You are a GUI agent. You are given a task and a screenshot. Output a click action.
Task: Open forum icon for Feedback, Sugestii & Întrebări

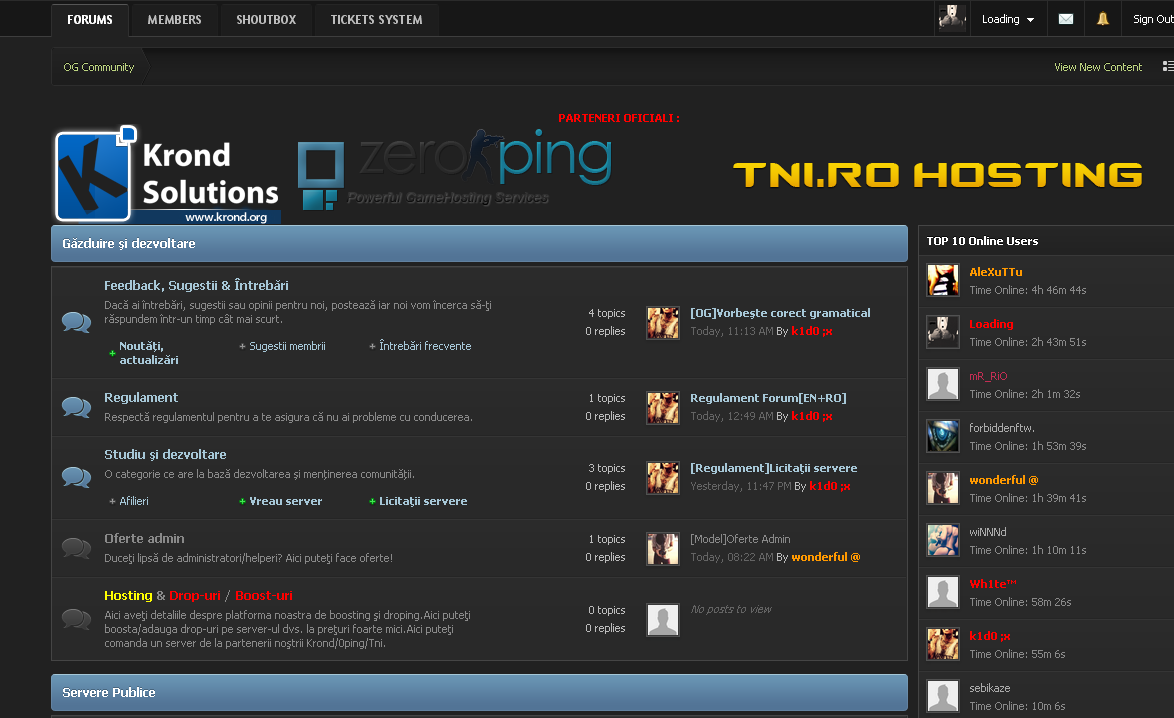click(76, 322)
